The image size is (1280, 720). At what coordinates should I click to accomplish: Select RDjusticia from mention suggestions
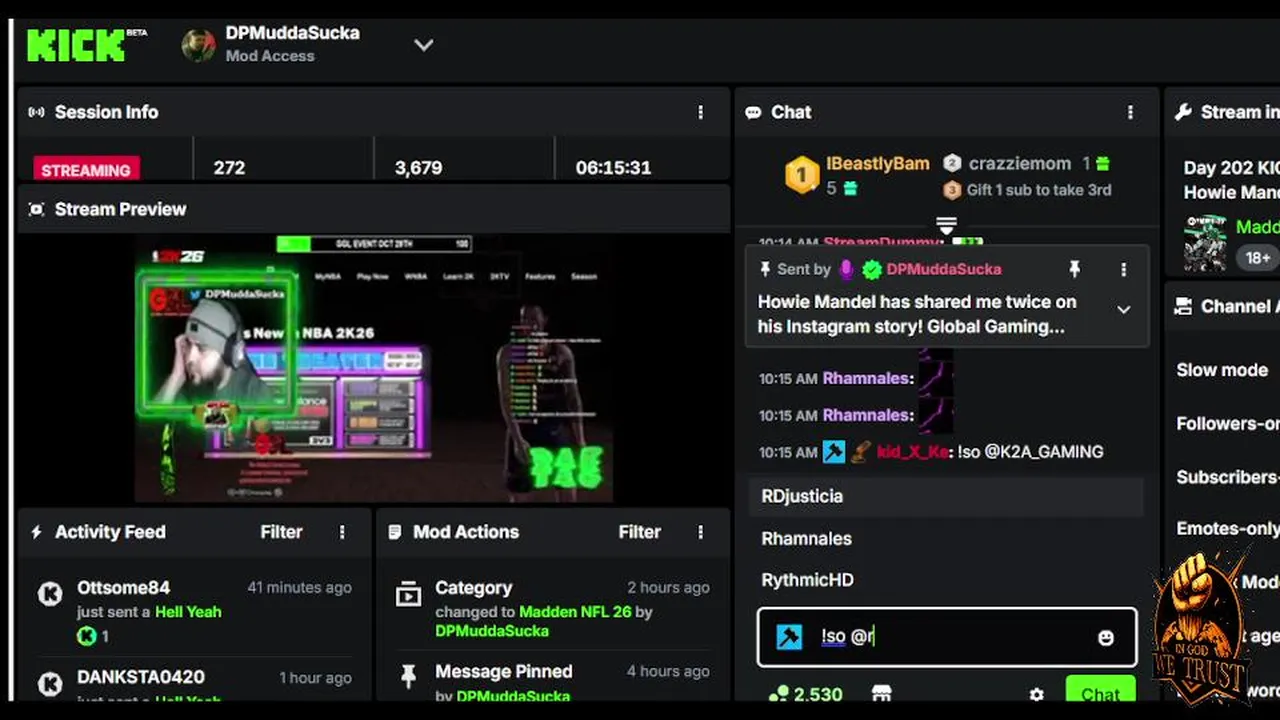(x=946, y=496)
